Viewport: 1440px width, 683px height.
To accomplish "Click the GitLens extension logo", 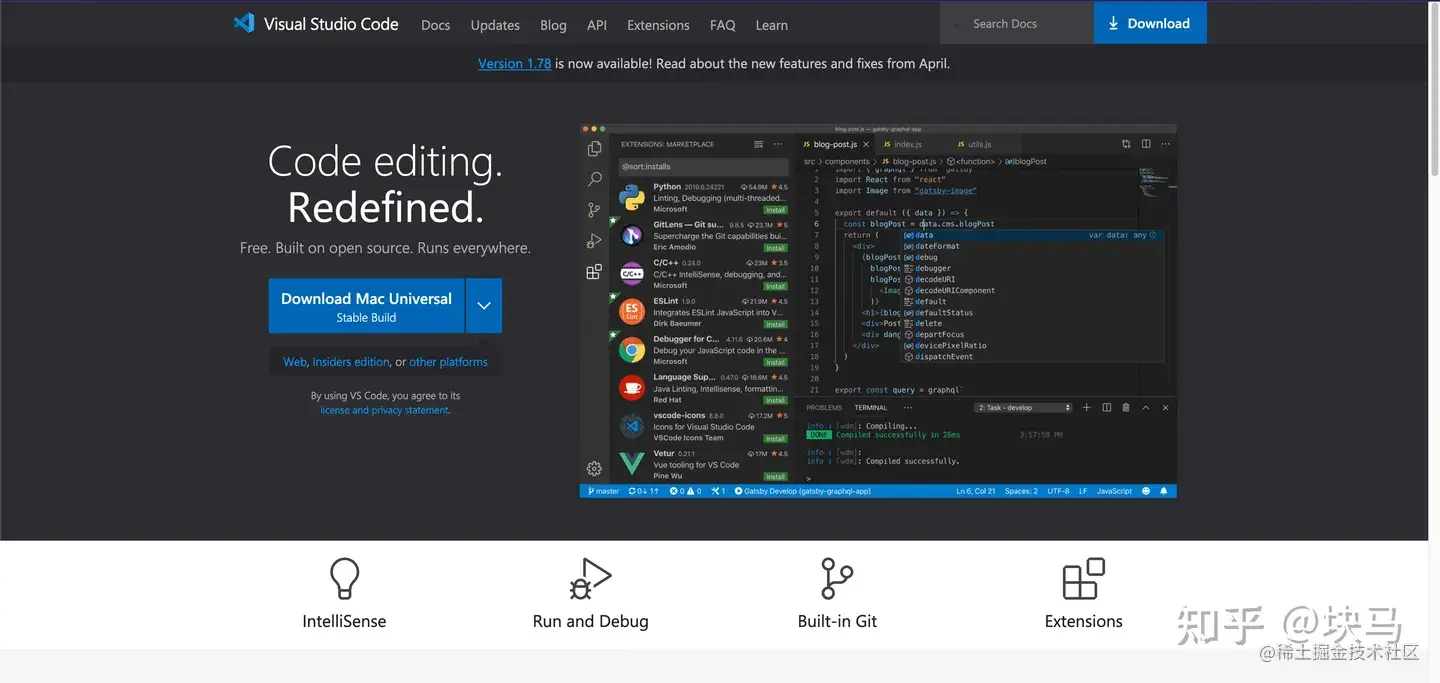I will point(632,236).
